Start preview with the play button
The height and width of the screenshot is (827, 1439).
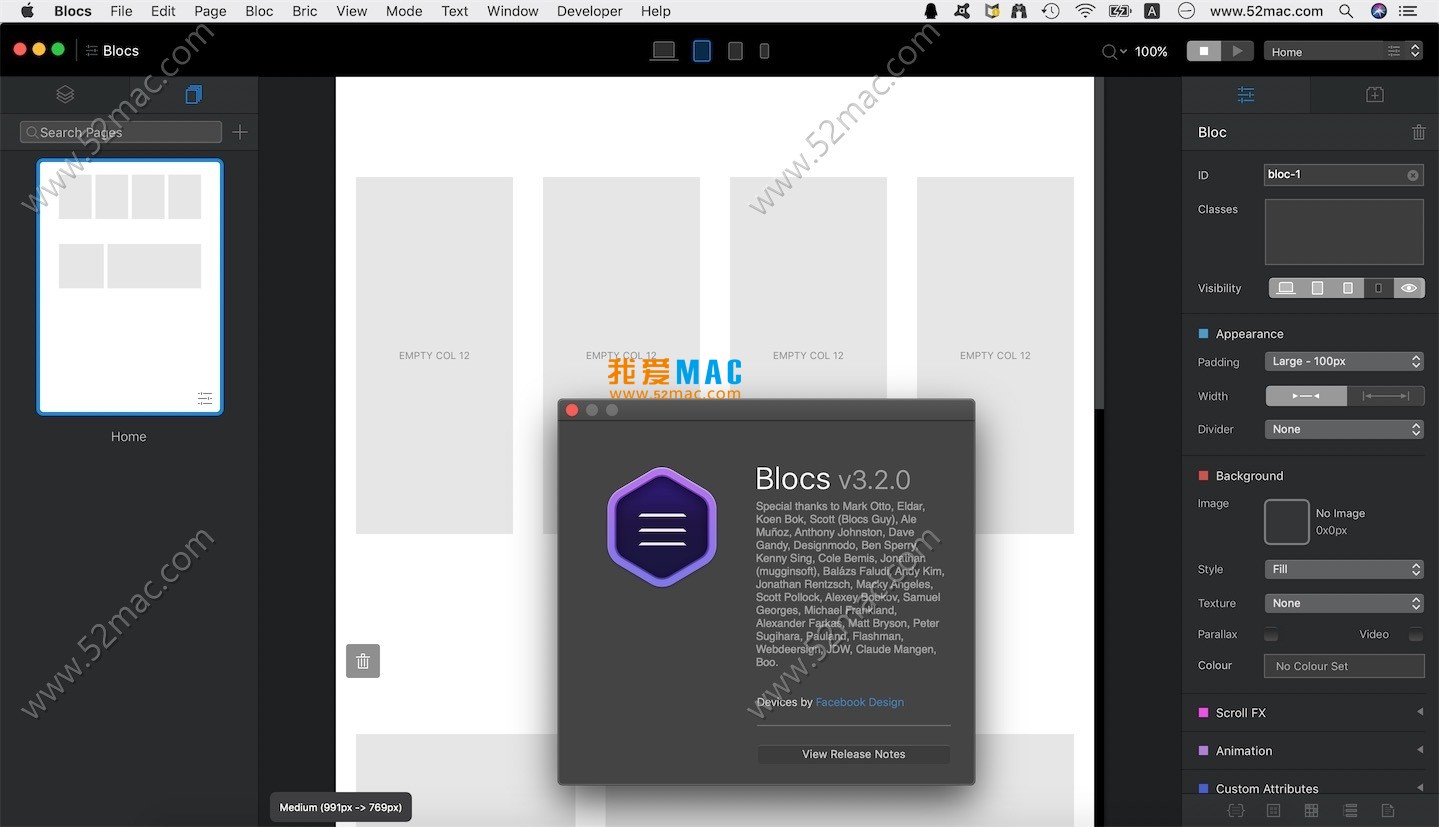tap(1237, 51)
